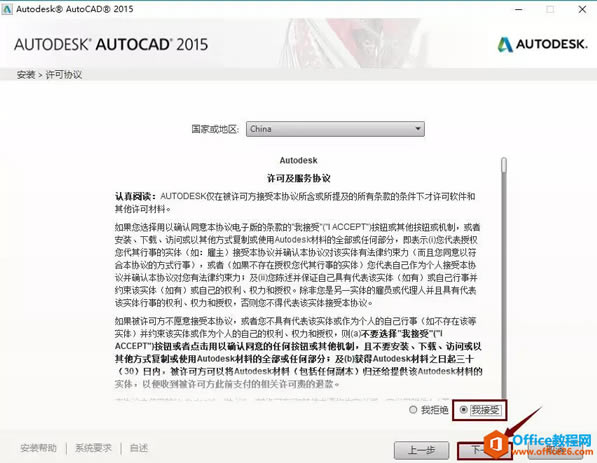Click the 认真阅读 bold text in agreement
Image resolution: width=597 pixels, height=463 pixels.
click(x=135, y=196)
